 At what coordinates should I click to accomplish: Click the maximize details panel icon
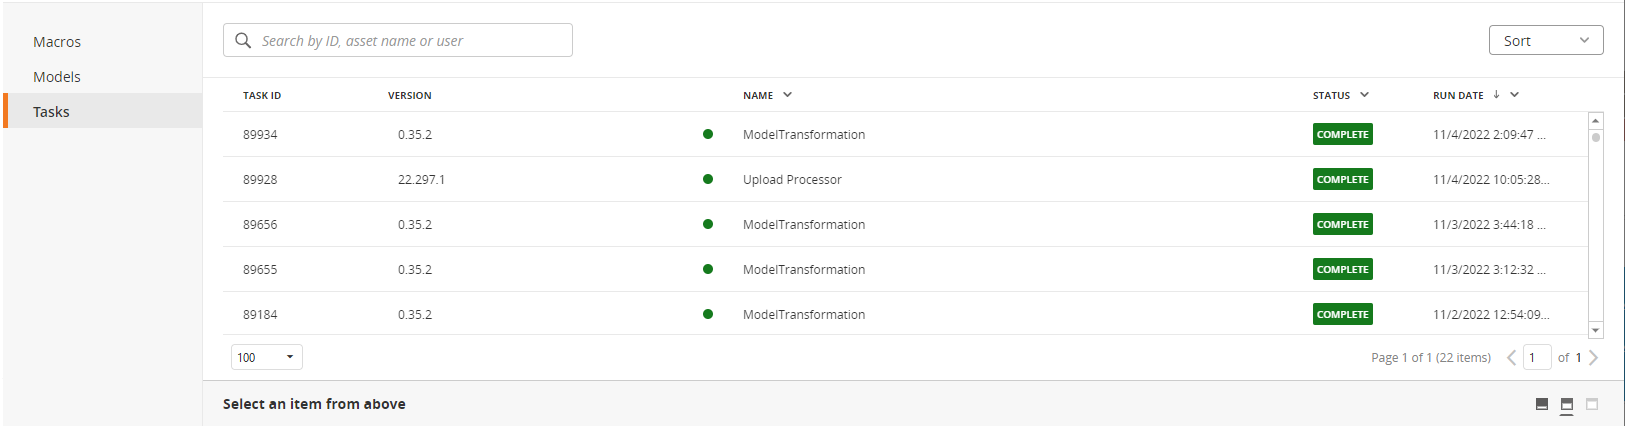(1592, 404)
